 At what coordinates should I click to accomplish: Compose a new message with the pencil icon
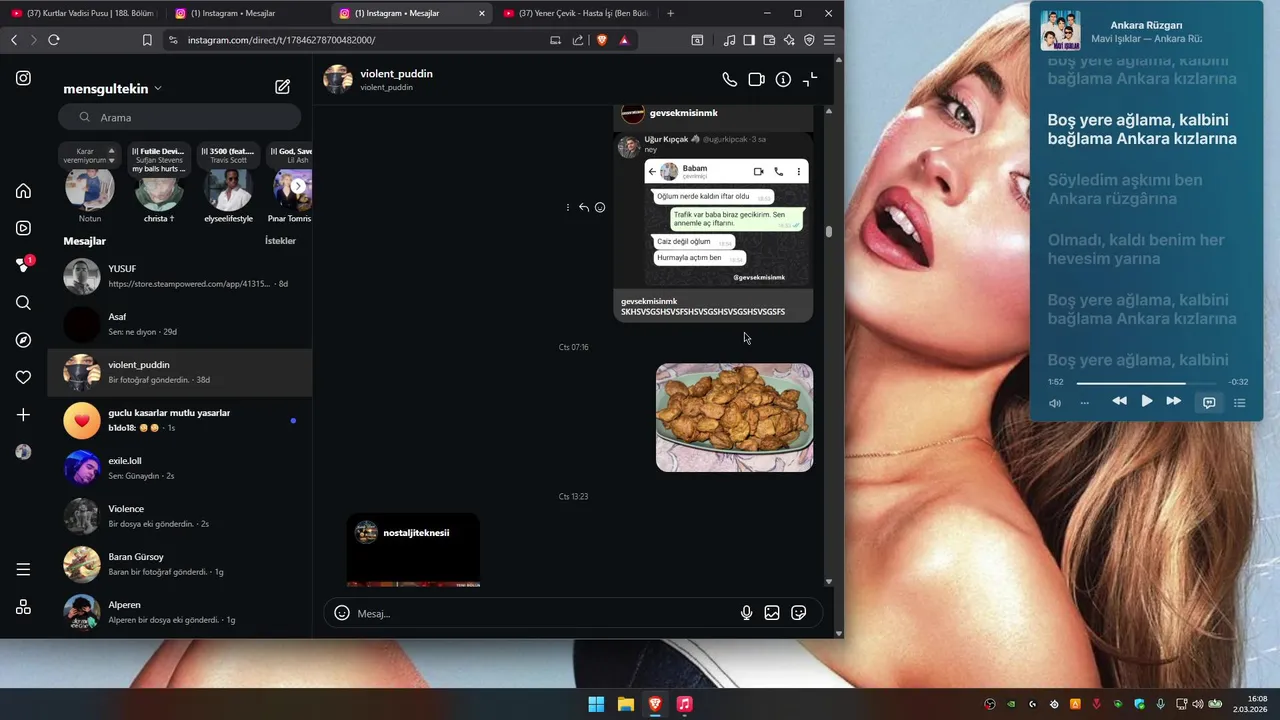pos(283,87)
